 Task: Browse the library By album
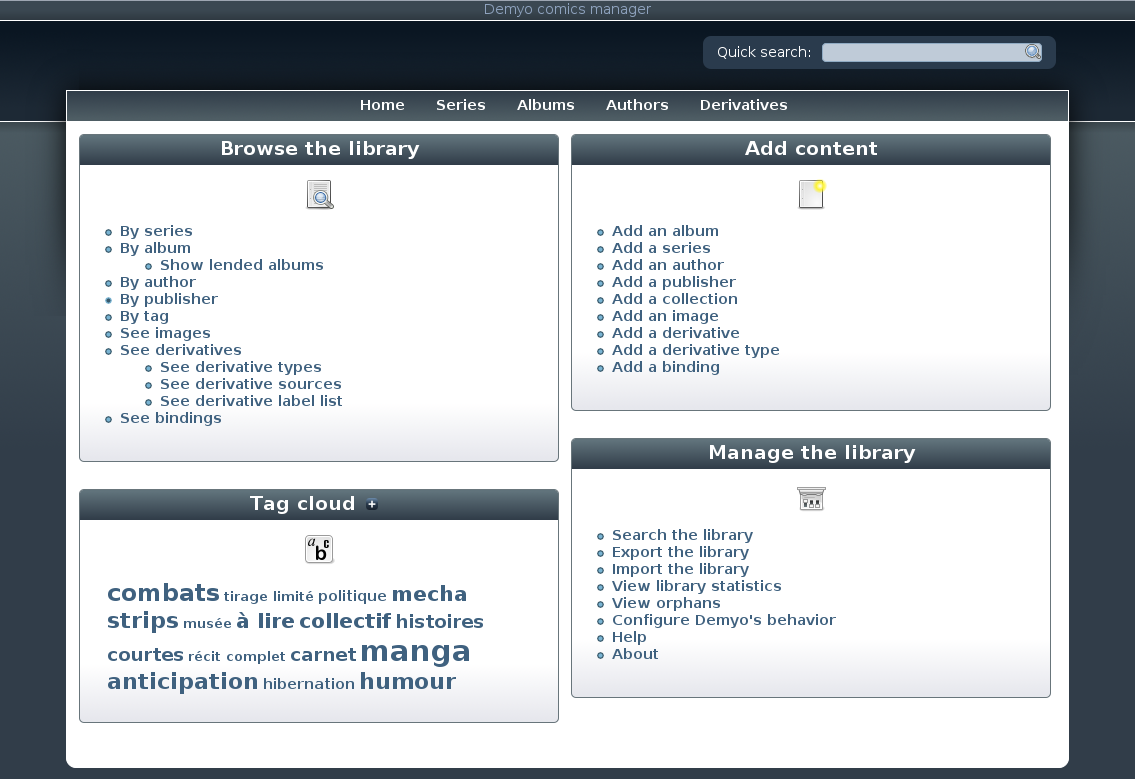(x=156, y=248)
